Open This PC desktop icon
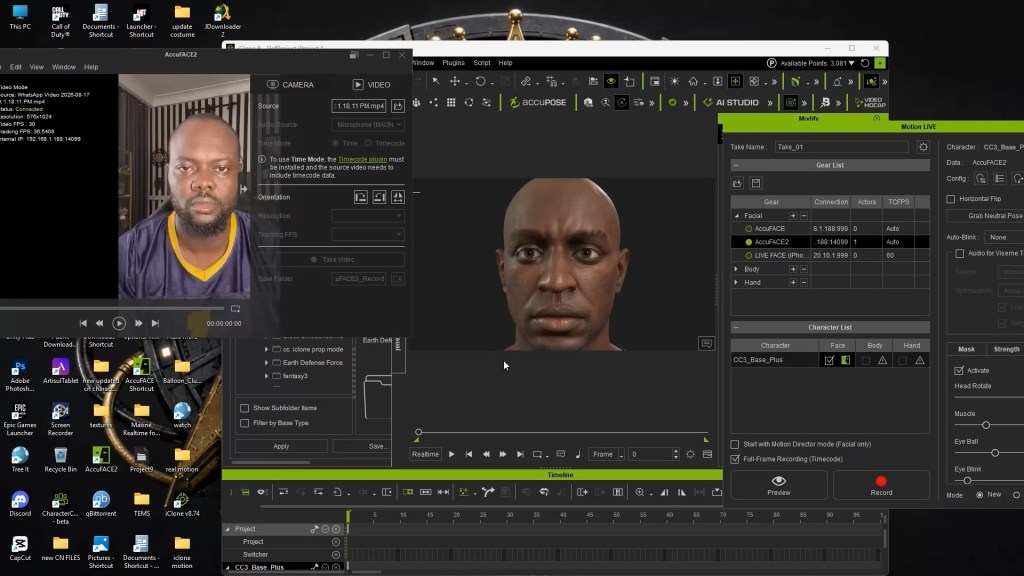The width and height of the screenshot is (1024, 576). click(x=20, y=17)
